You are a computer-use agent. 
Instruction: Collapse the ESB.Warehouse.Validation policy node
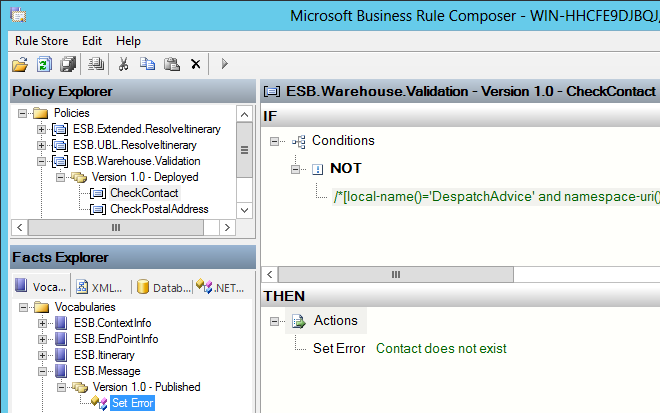pyautogui.click(x=41, y=161)
